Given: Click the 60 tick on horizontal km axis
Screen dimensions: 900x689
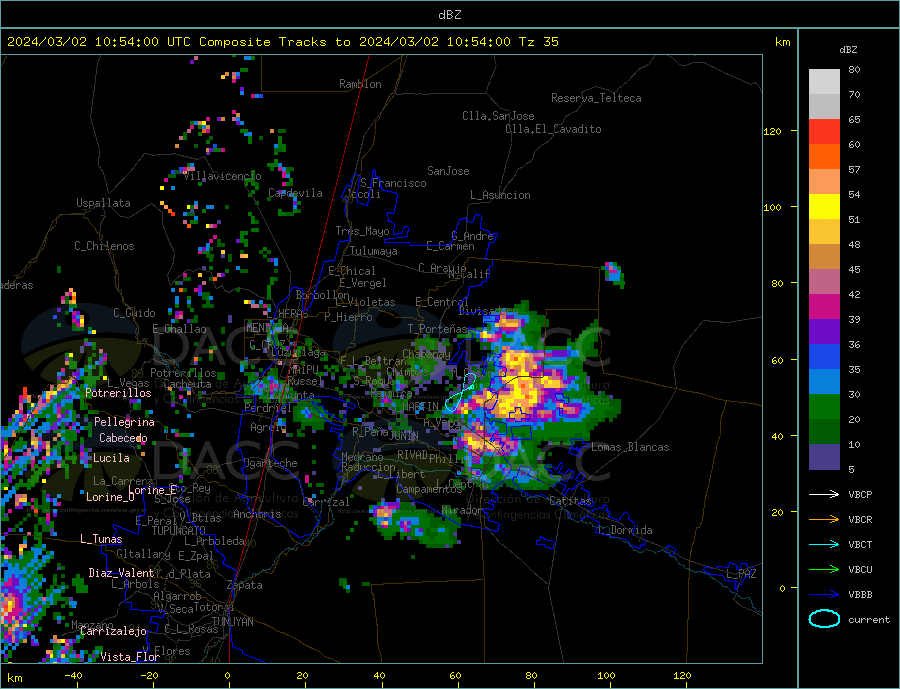Looking at the screenshot, I should (x=455, y=676).
